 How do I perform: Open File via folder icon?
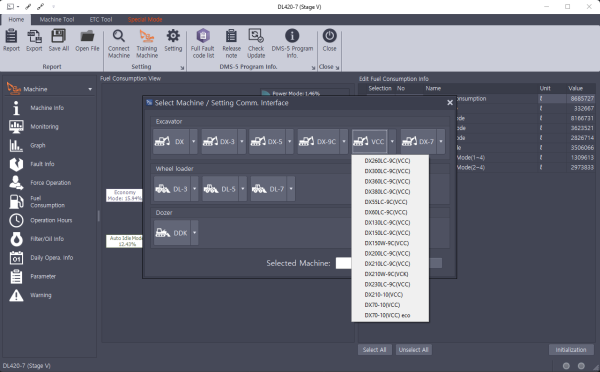(x=87, y=36)
